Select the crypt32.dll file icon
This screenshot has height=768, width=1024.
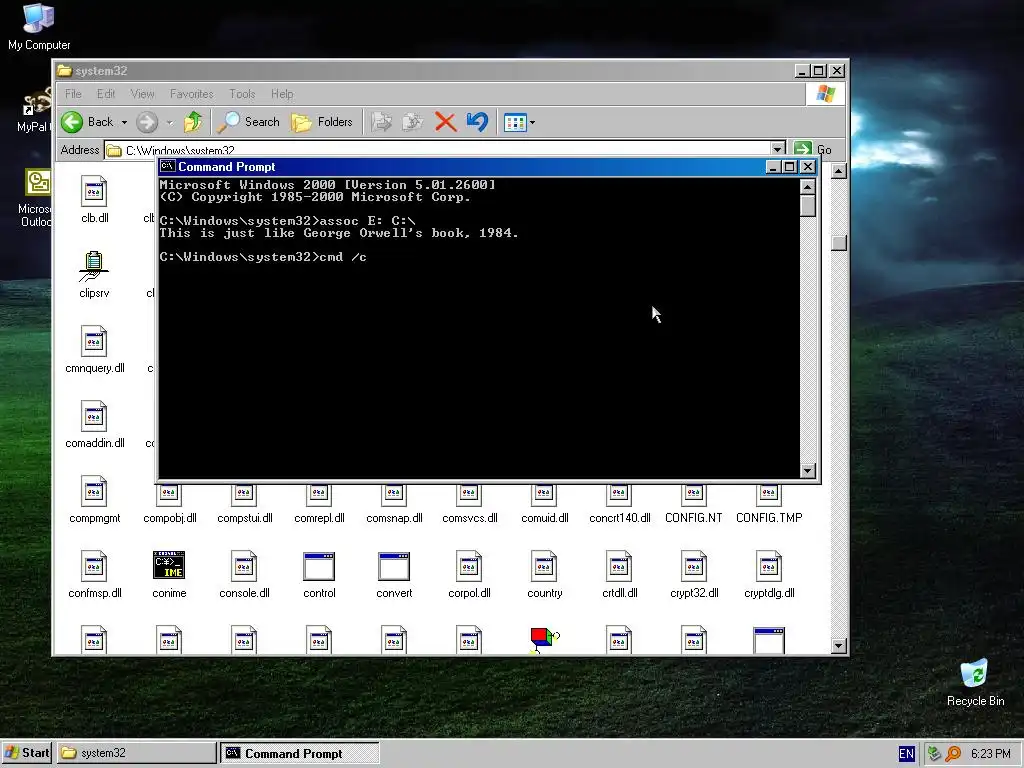pyautogui.click(x=694, y=566)
